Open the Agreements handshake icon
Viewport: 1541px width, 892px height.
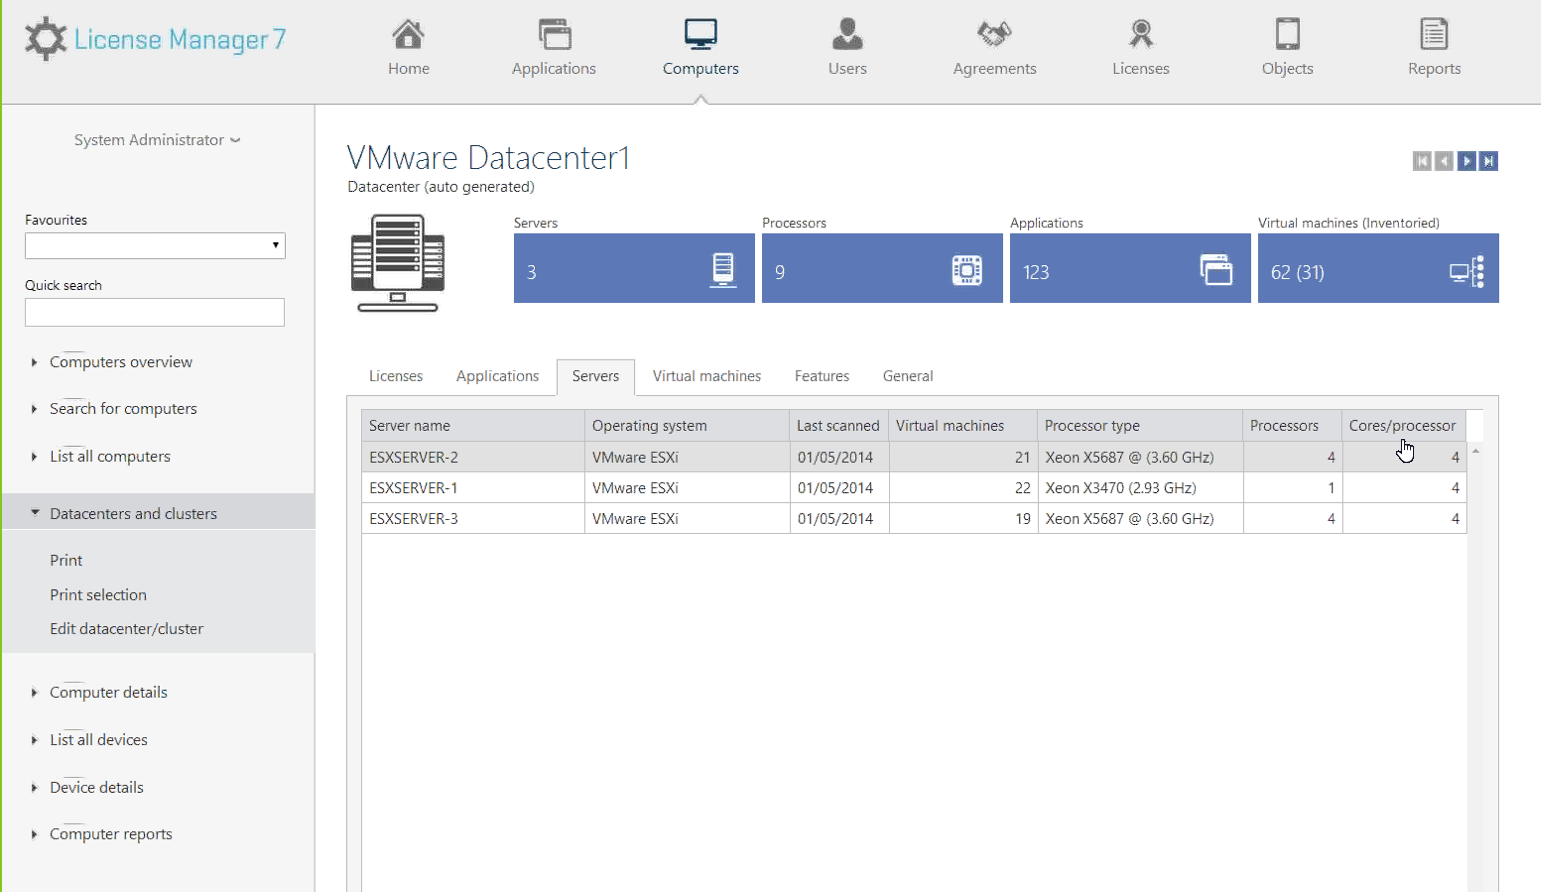(994, 35)
